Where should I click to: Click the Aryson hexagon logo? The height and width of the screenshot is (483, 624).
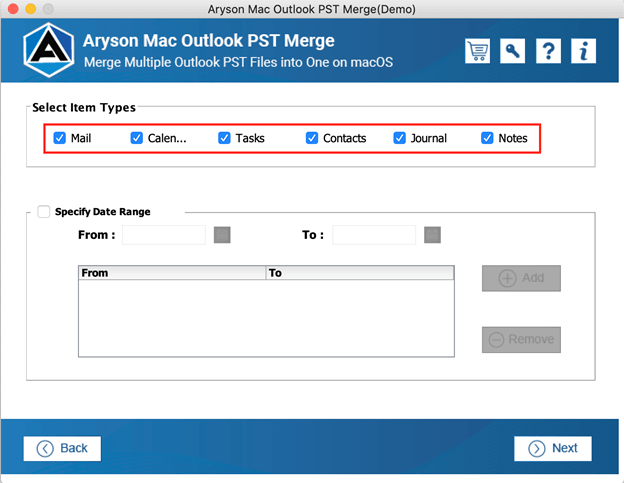click(49, 50)
